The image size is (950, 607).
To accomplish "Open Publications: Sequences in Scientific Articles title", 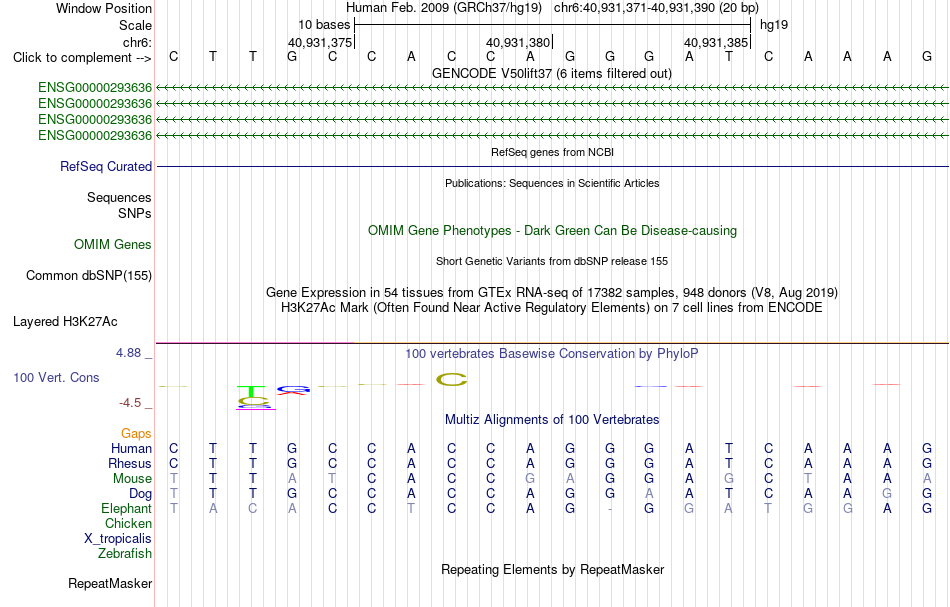I will [552, 183].
